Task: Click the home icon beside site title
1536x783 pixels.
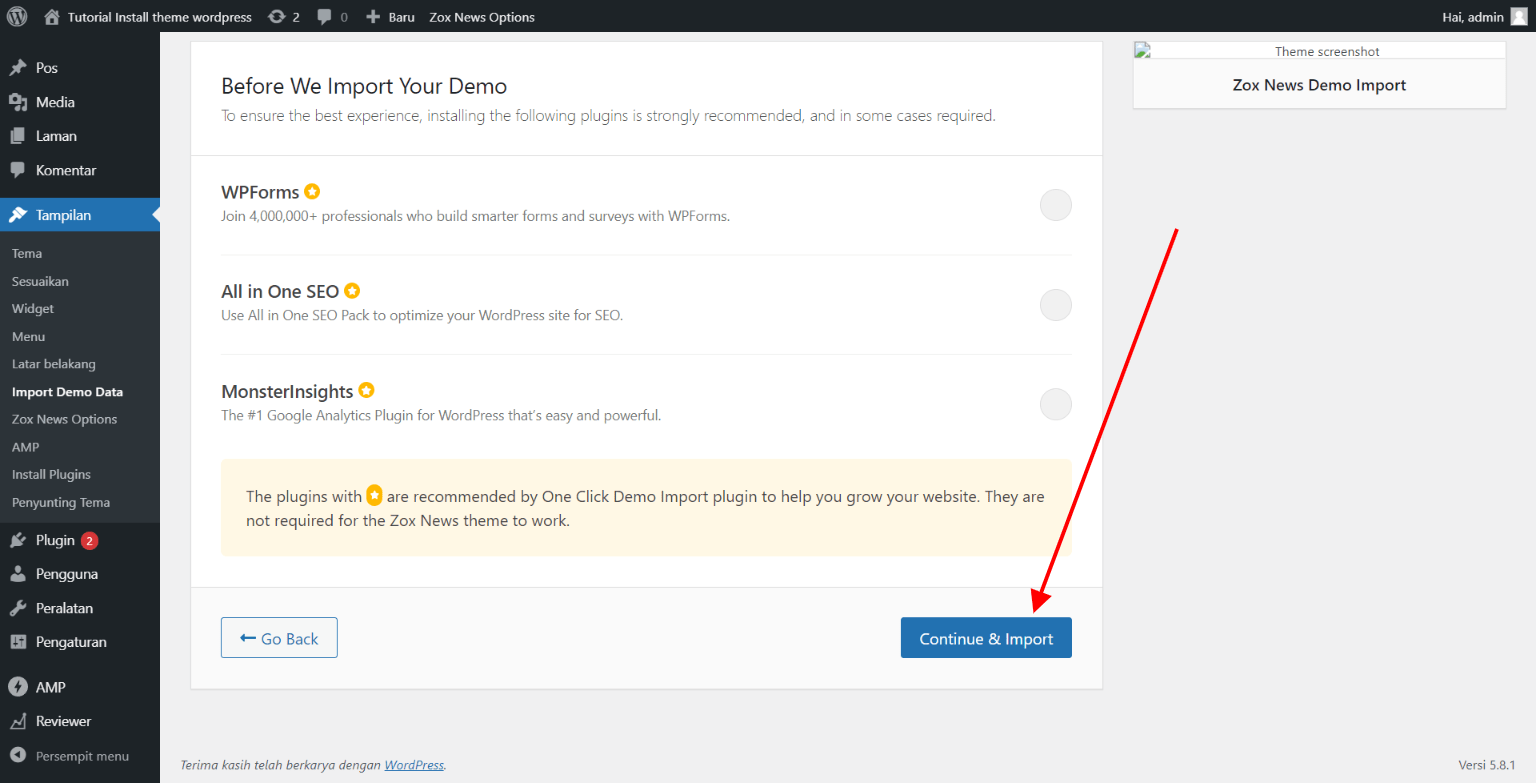Action: [52, 17]
